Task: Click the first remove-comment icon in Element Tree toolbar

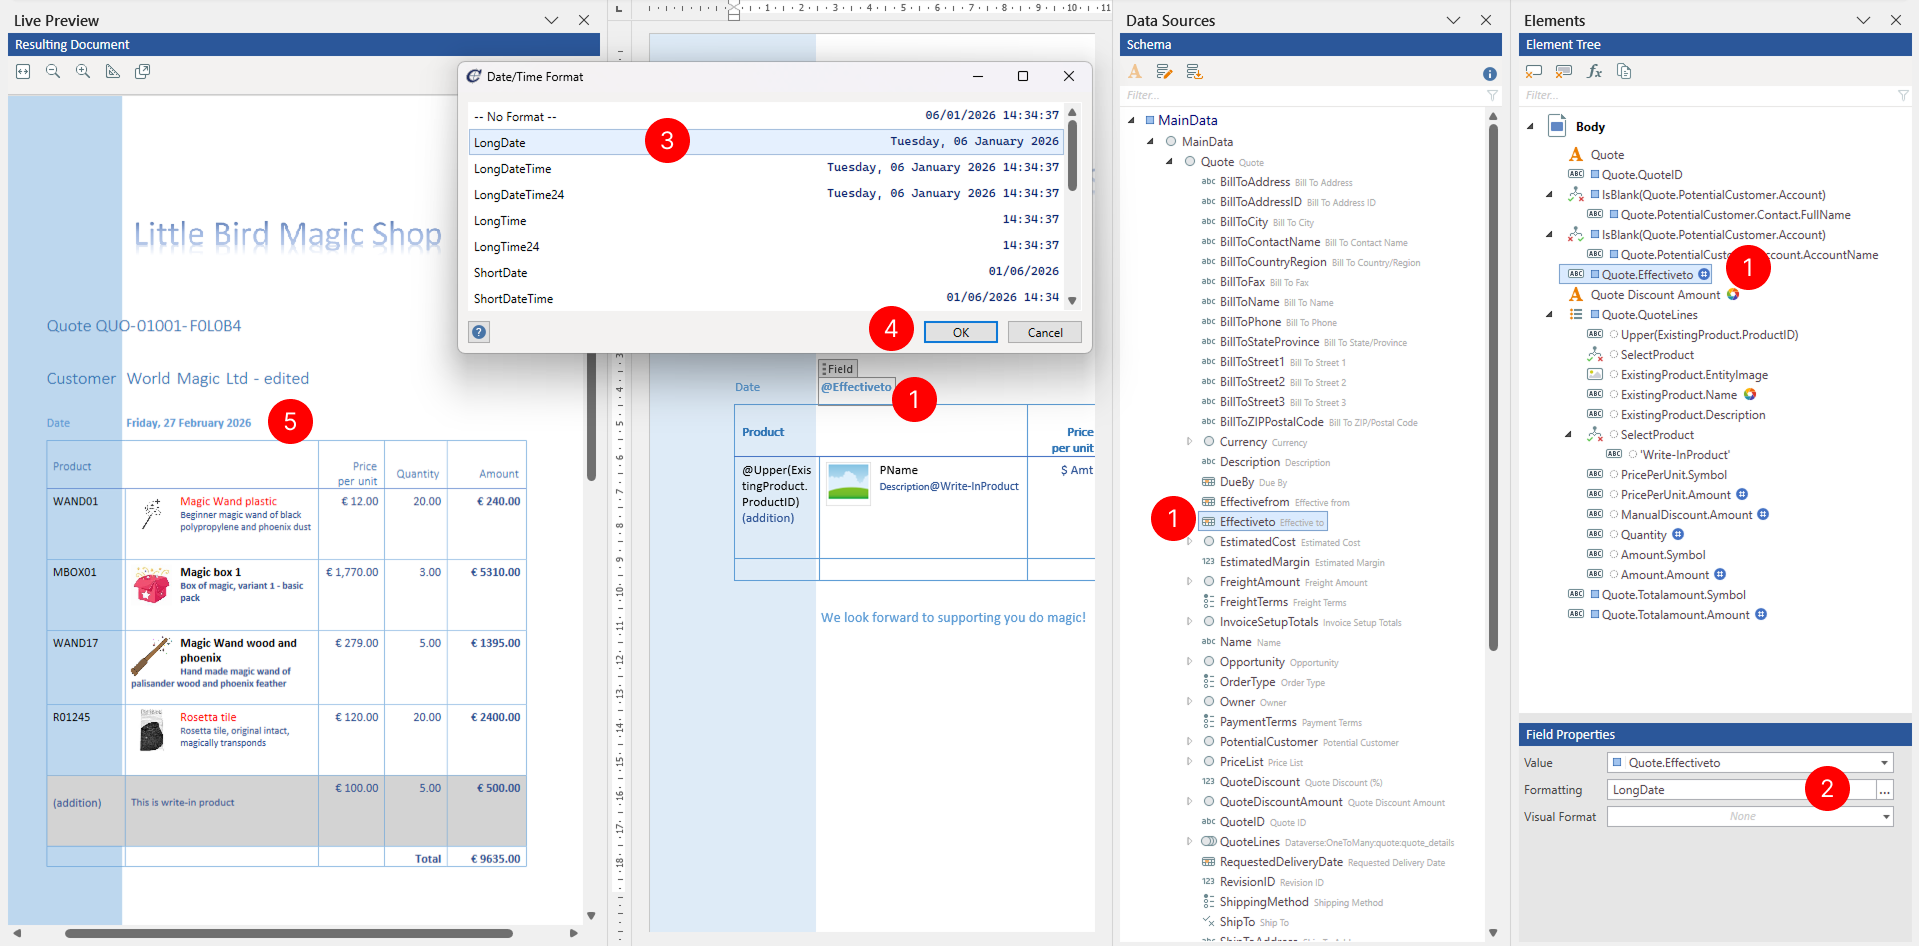Action: tap(1534, 72)
